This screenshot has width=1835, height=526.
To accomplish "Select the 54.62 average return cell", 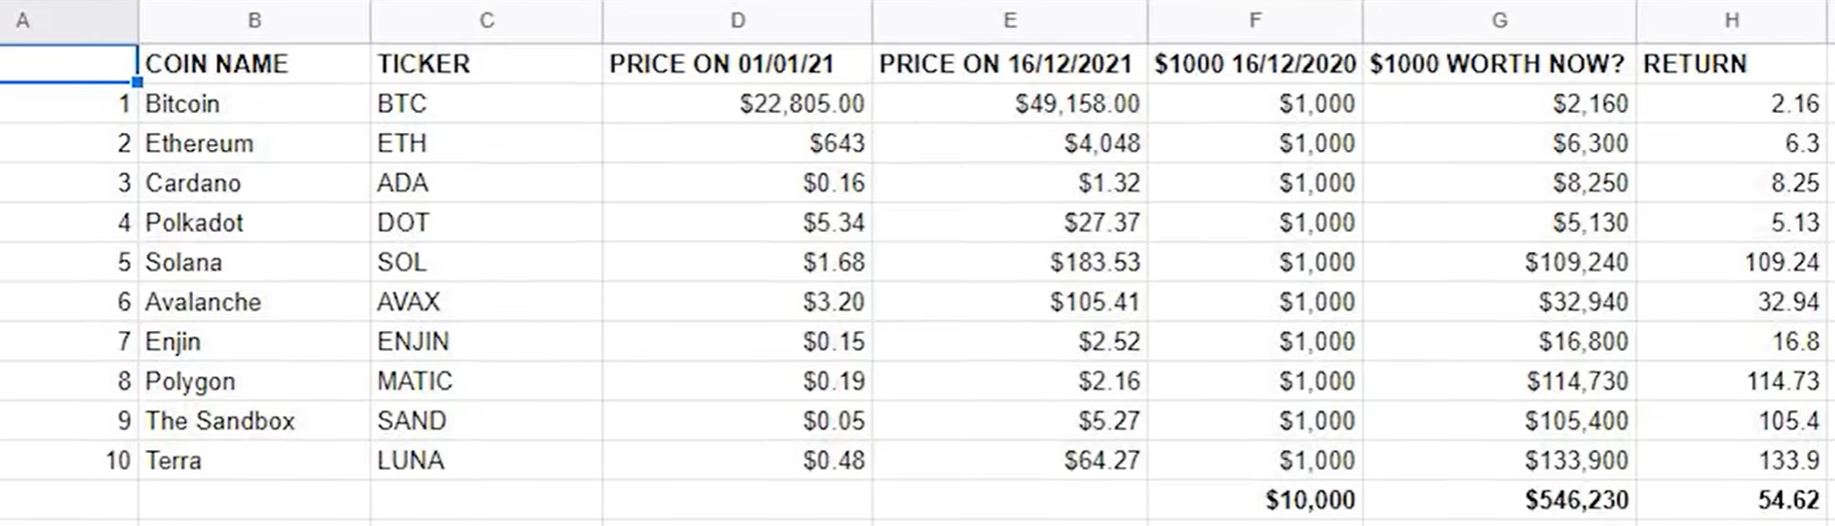I will pyautogui.click(x=1731, y=500).
